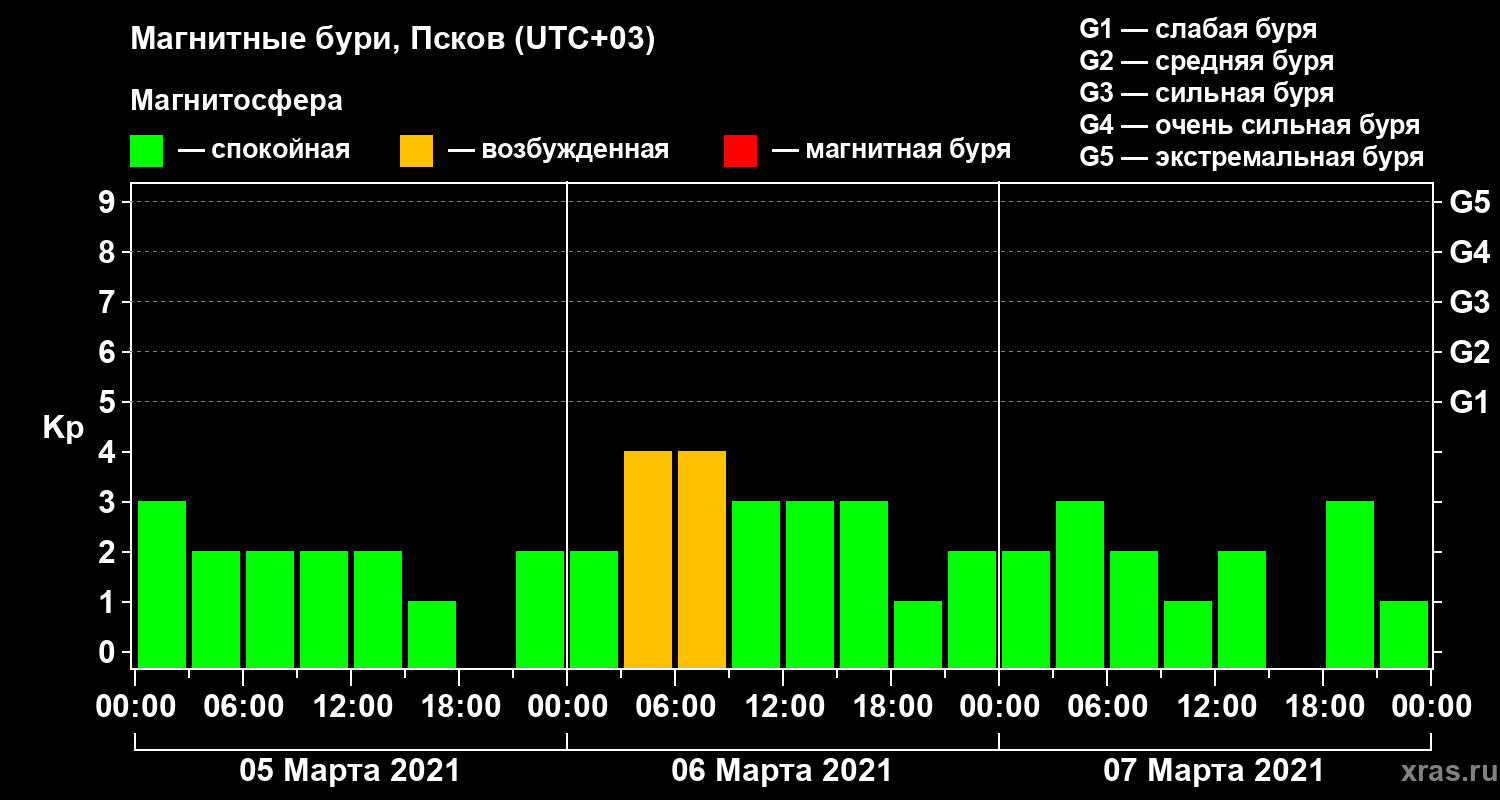Click the only Kp 1 bar on 05 March
This screenshot has height=800, width=1500.
[432, 634]
